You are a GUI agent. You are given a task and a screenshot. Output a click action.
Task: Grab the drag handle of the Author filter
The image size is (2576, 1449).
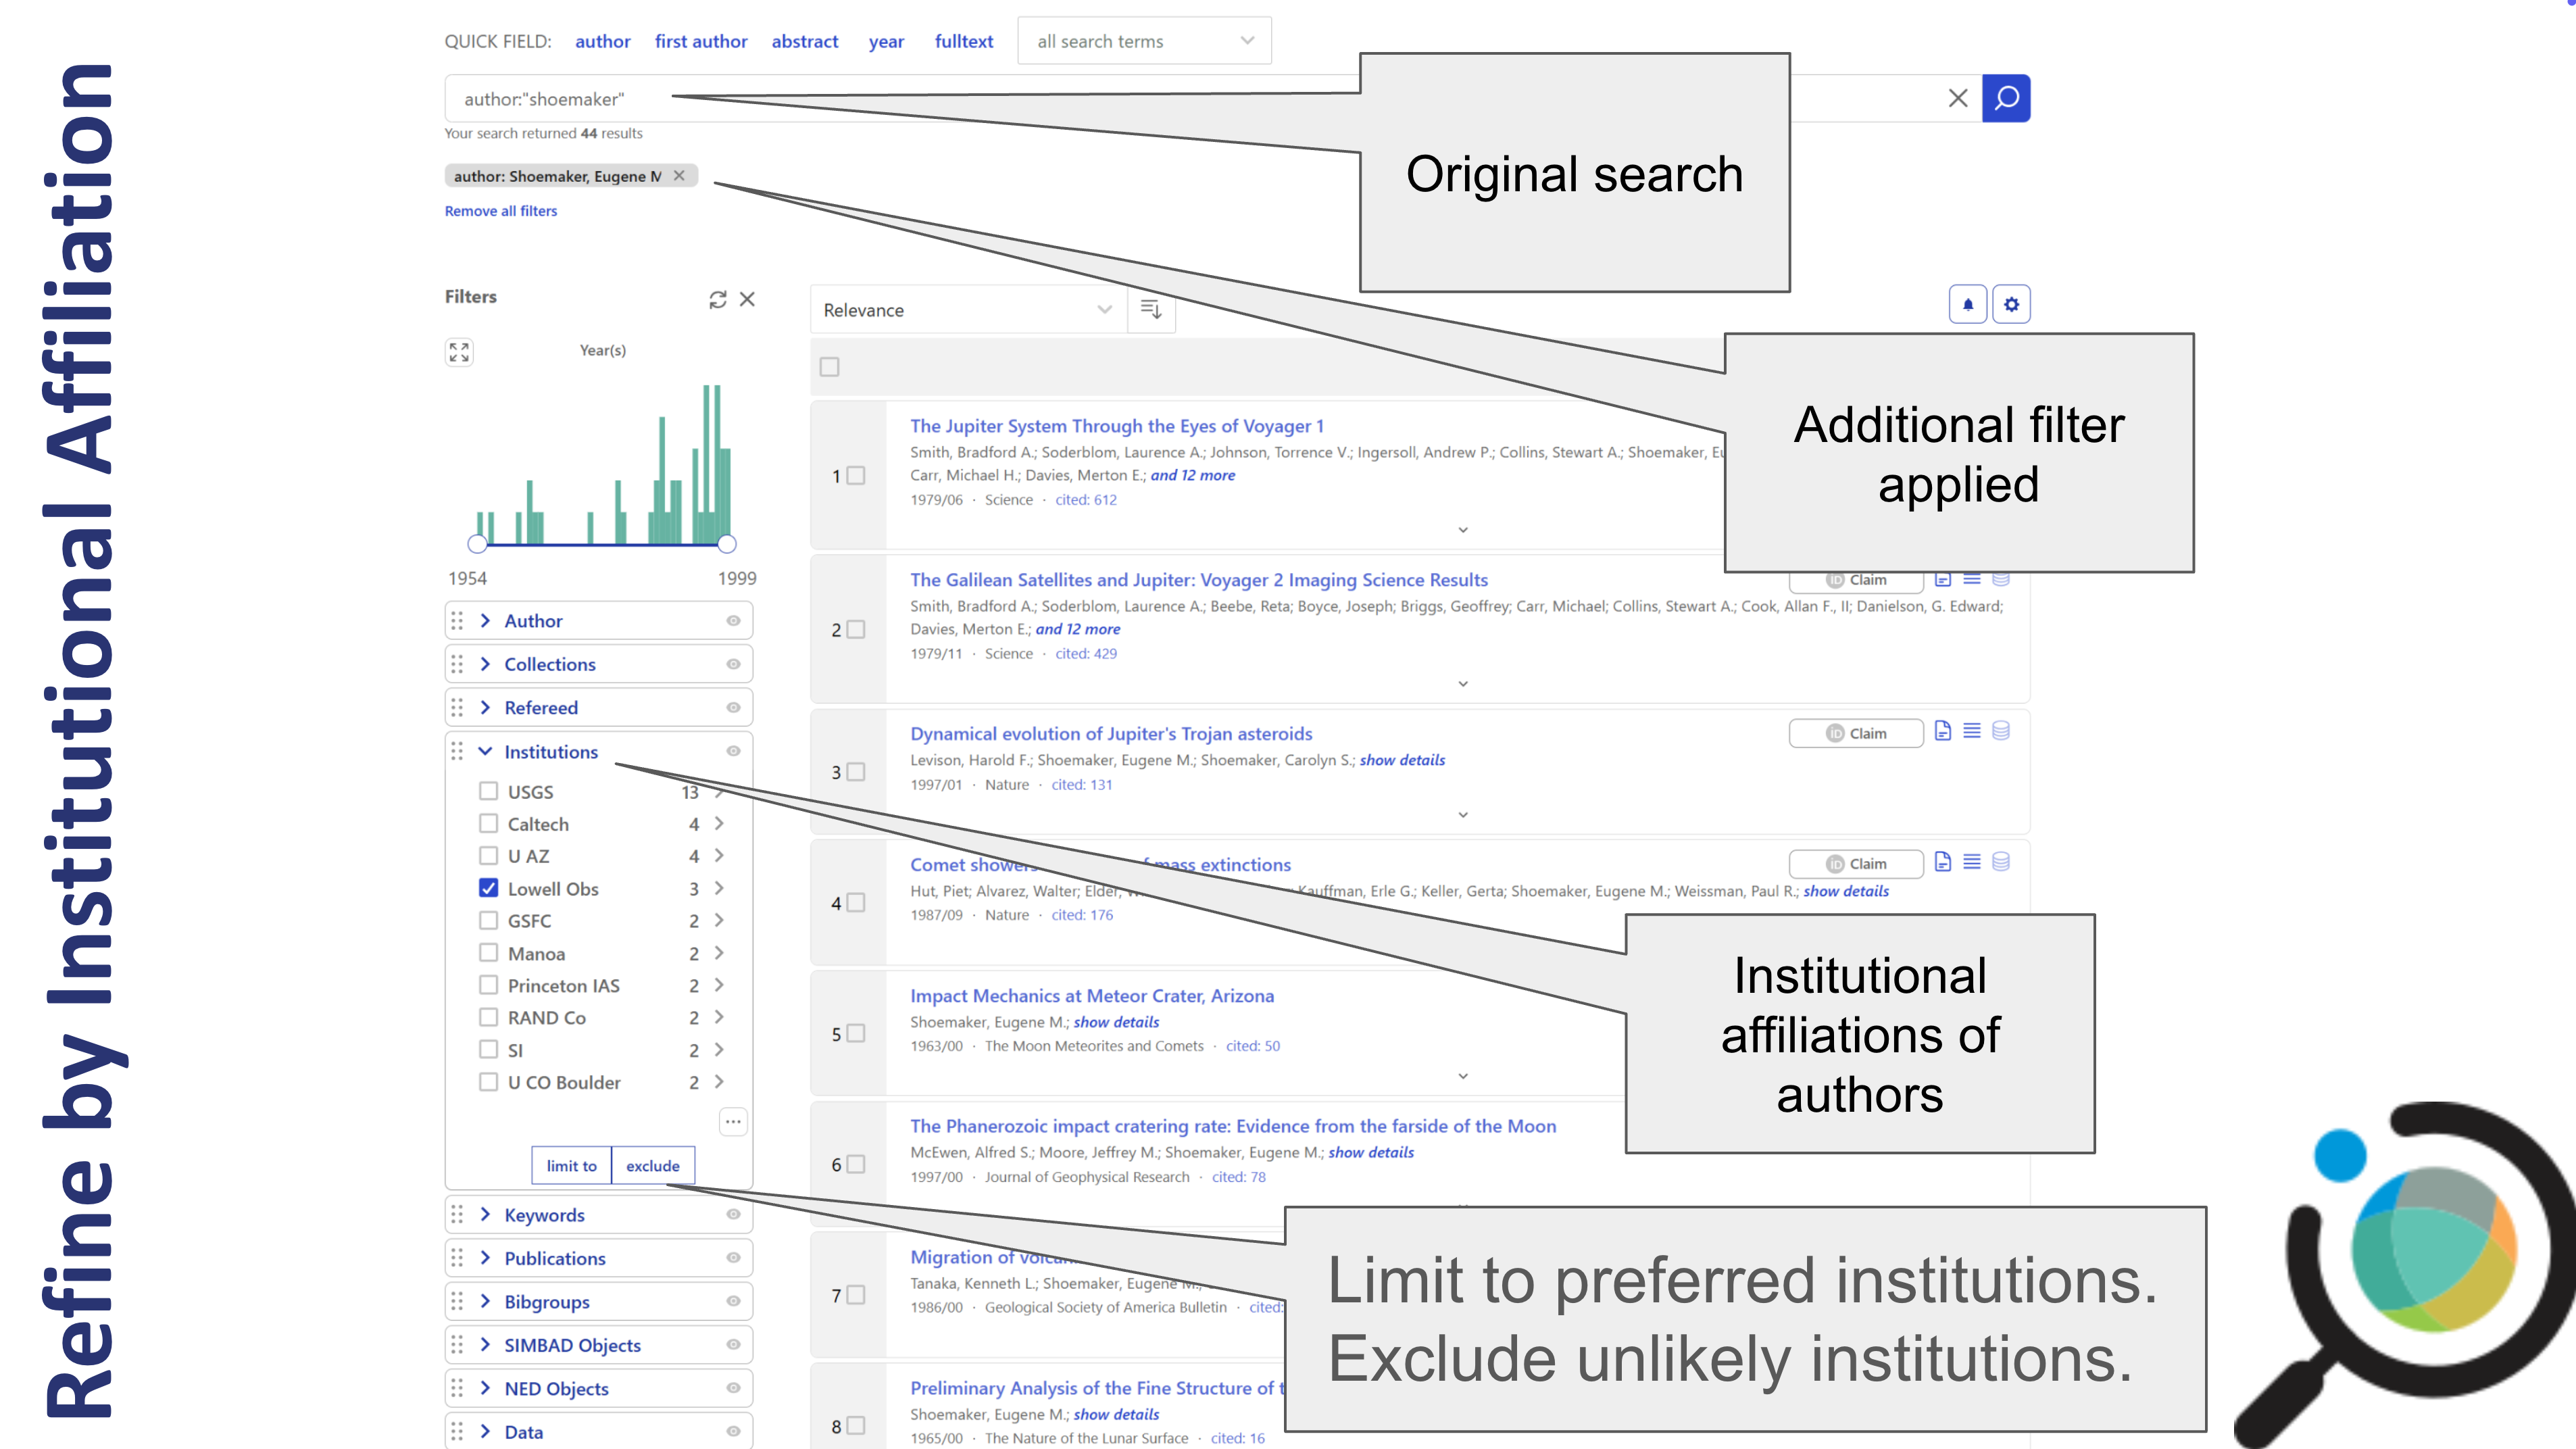(457, 620)
